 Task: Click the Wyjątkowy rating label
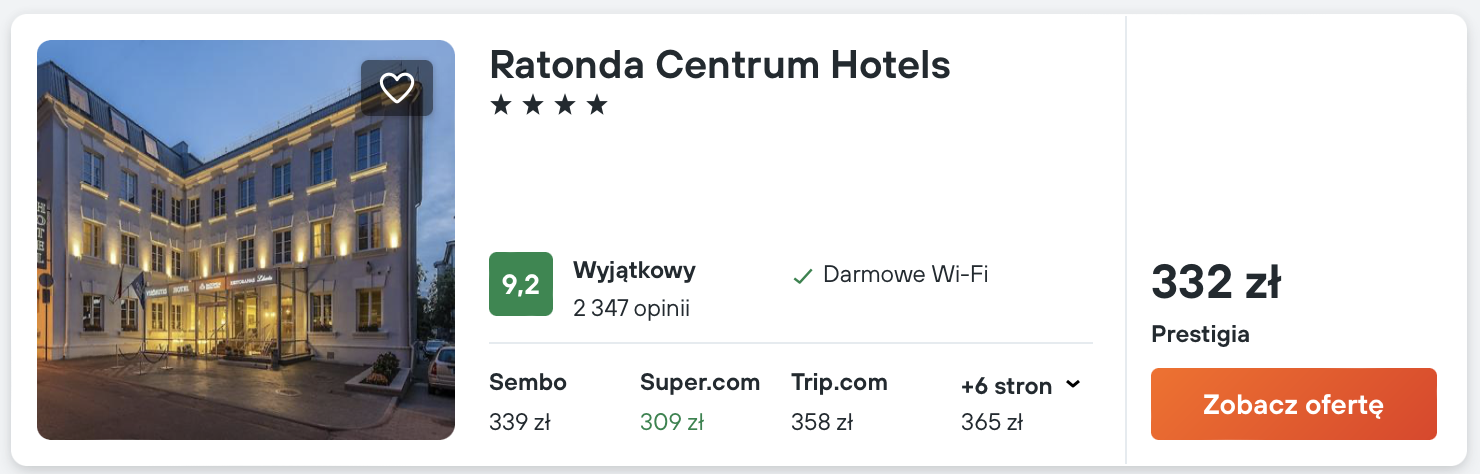[x=634, y=270]
